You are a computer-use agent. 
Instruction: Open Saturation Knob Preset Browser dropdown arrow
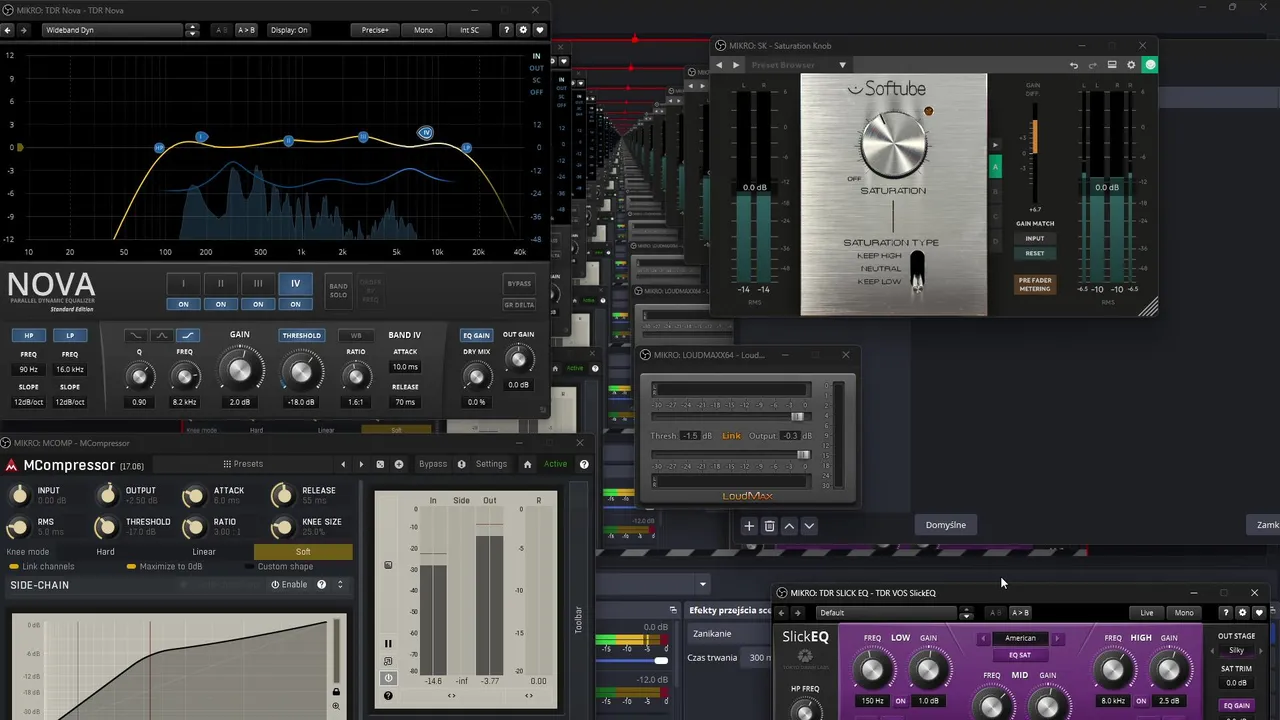(842, 65)
